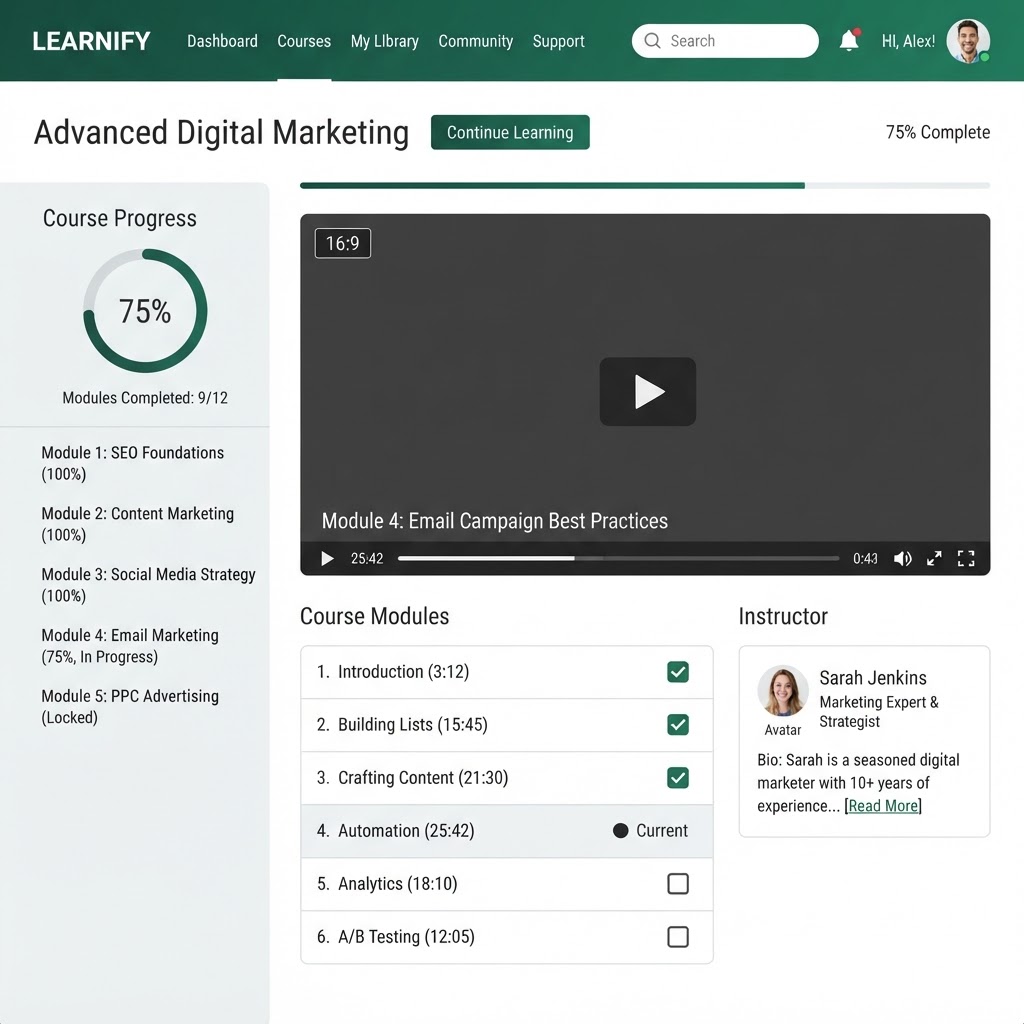Select Module 3: Social Media Strategy

(x=148, y=584)
